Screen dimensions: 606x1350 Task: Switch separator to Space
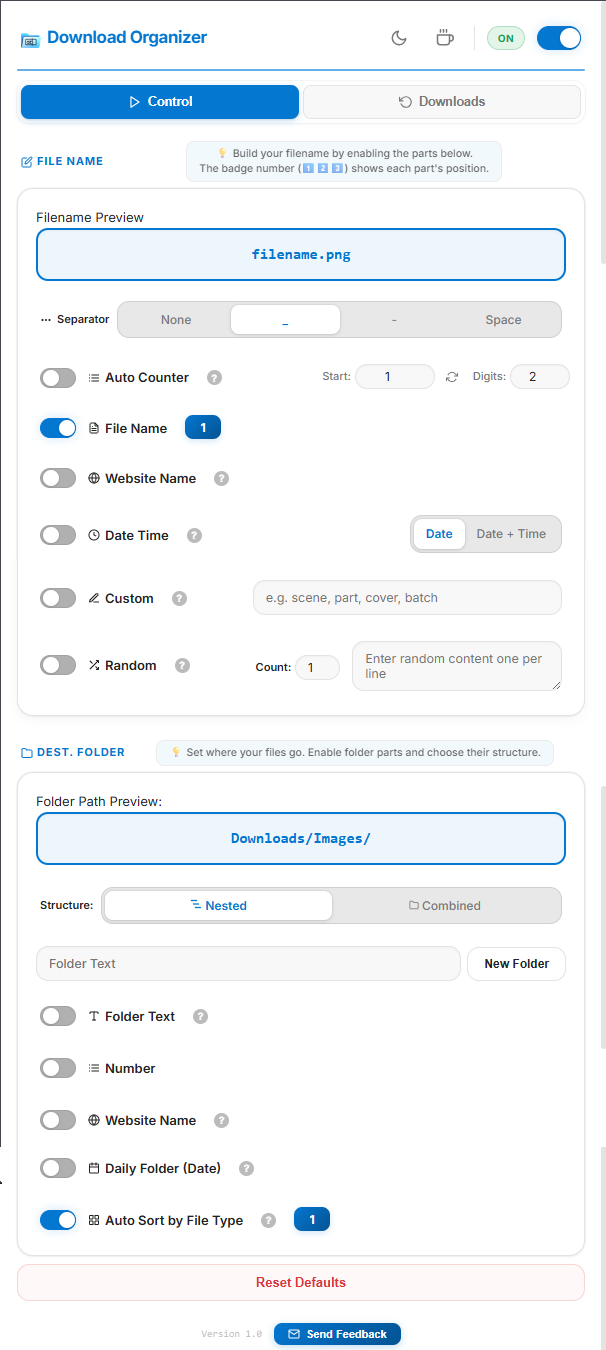point(503,319)
